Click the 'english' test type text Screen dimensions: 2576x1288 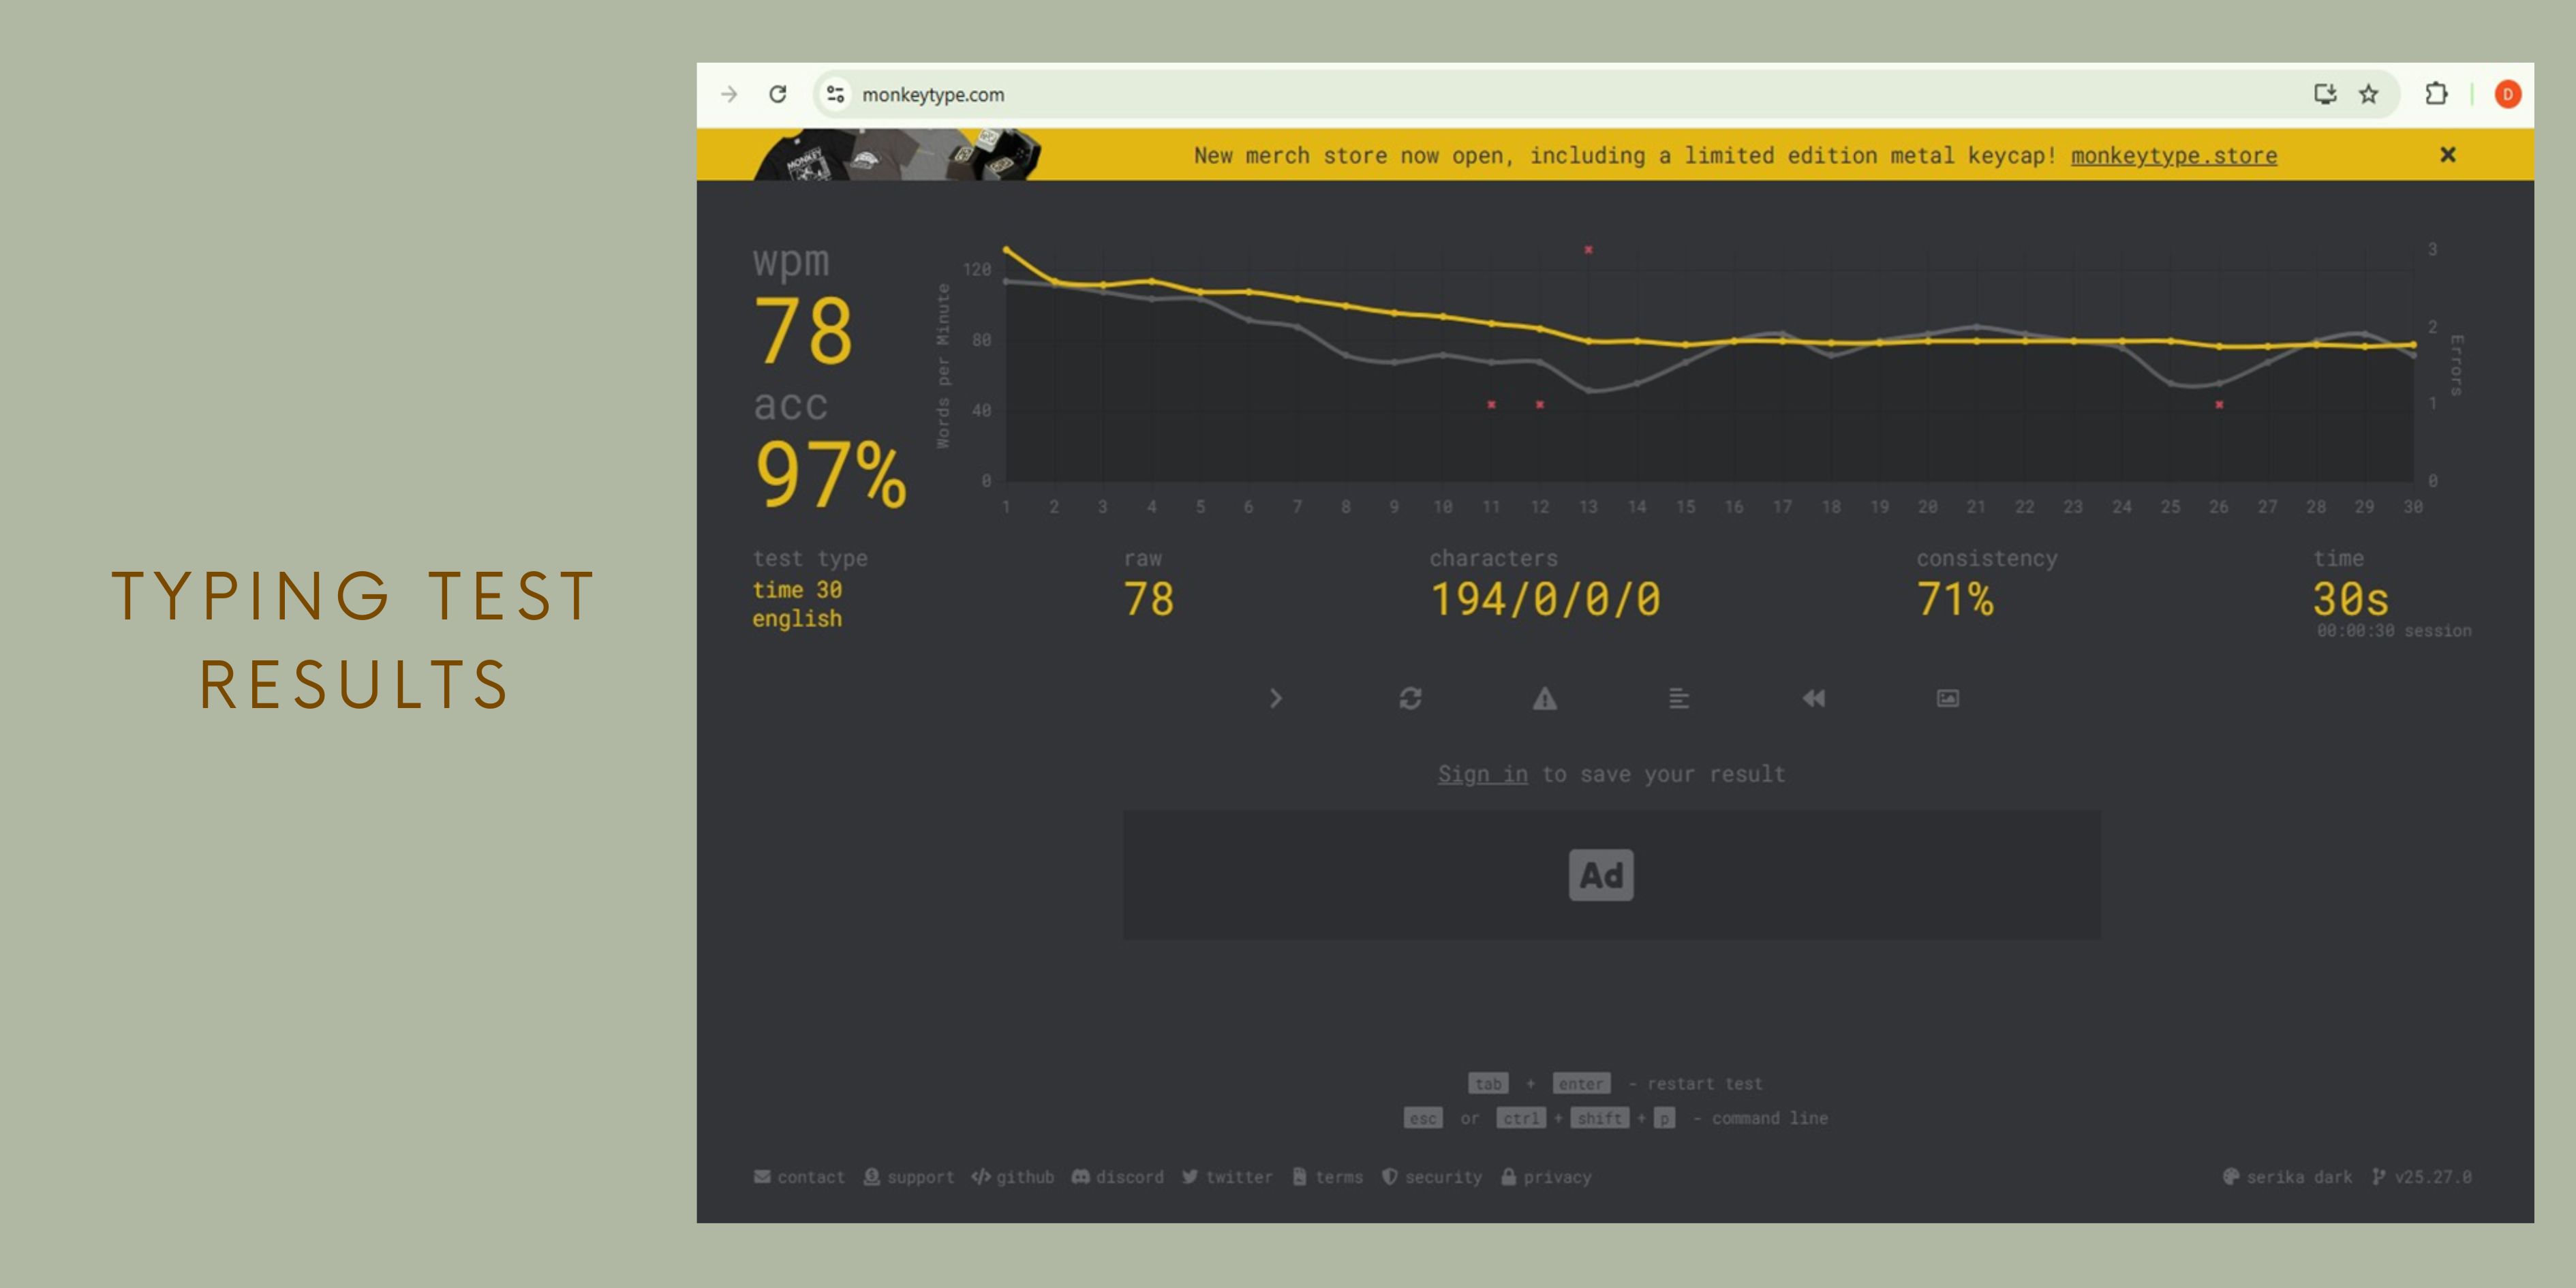[797, 619]
